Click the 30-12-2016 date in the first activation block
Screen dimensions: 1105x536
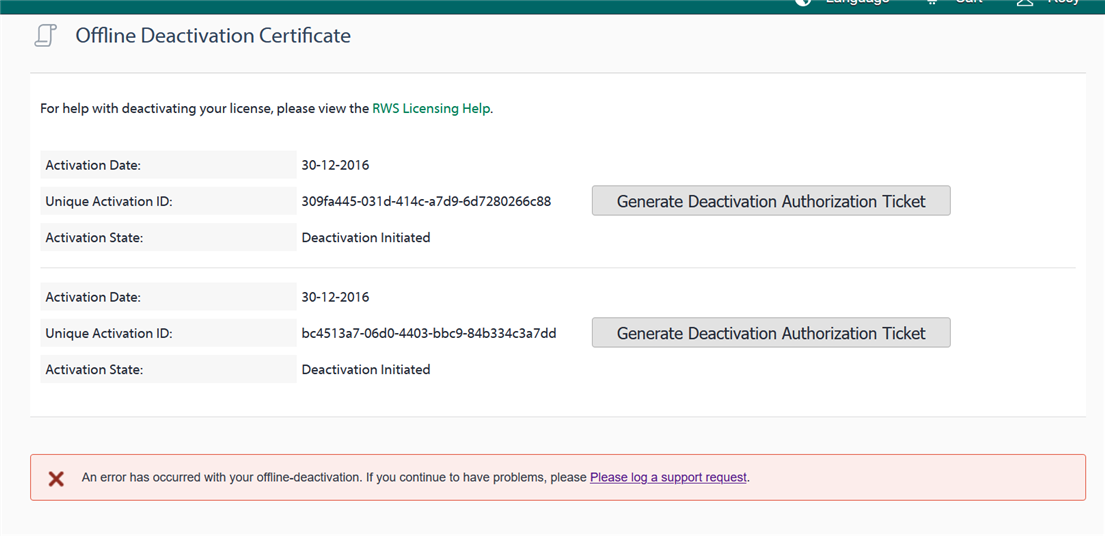point(335,166)
